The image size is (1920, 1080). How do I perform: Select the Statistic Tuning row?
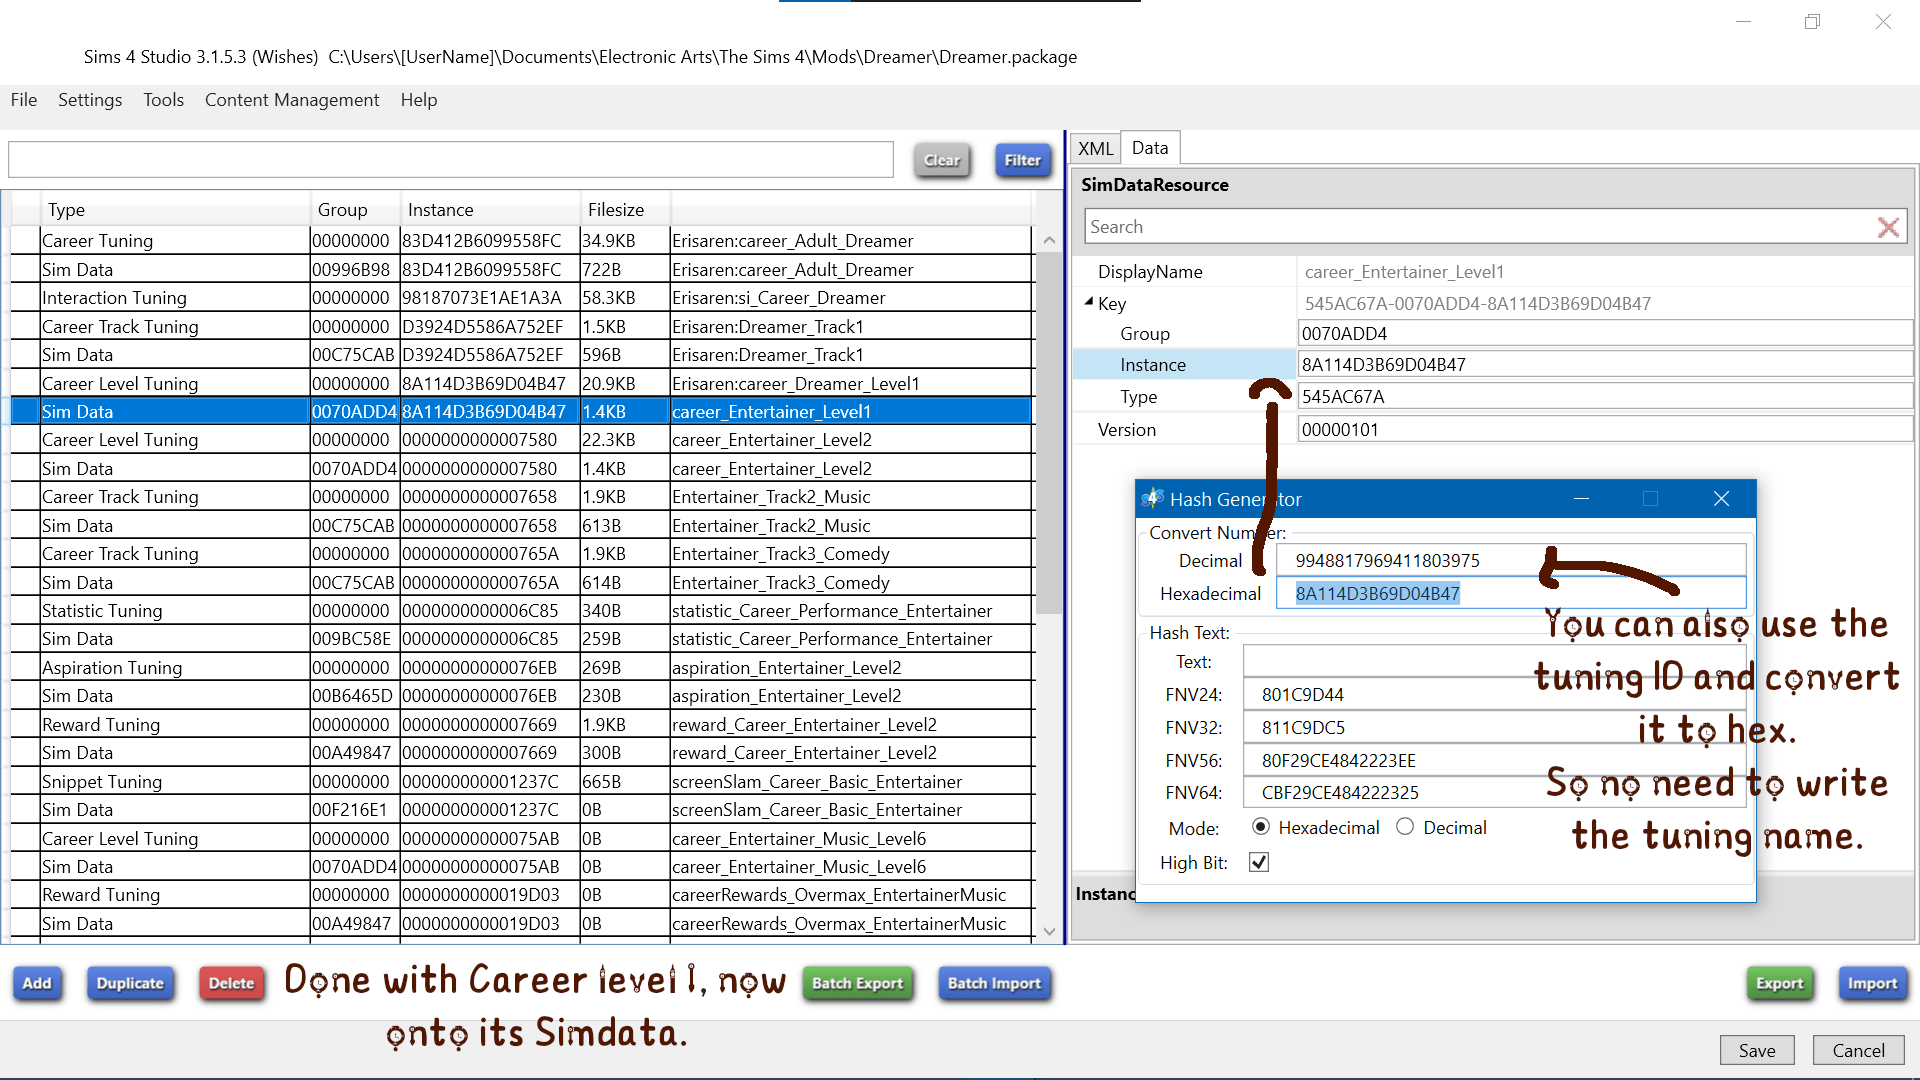point(521,611)
